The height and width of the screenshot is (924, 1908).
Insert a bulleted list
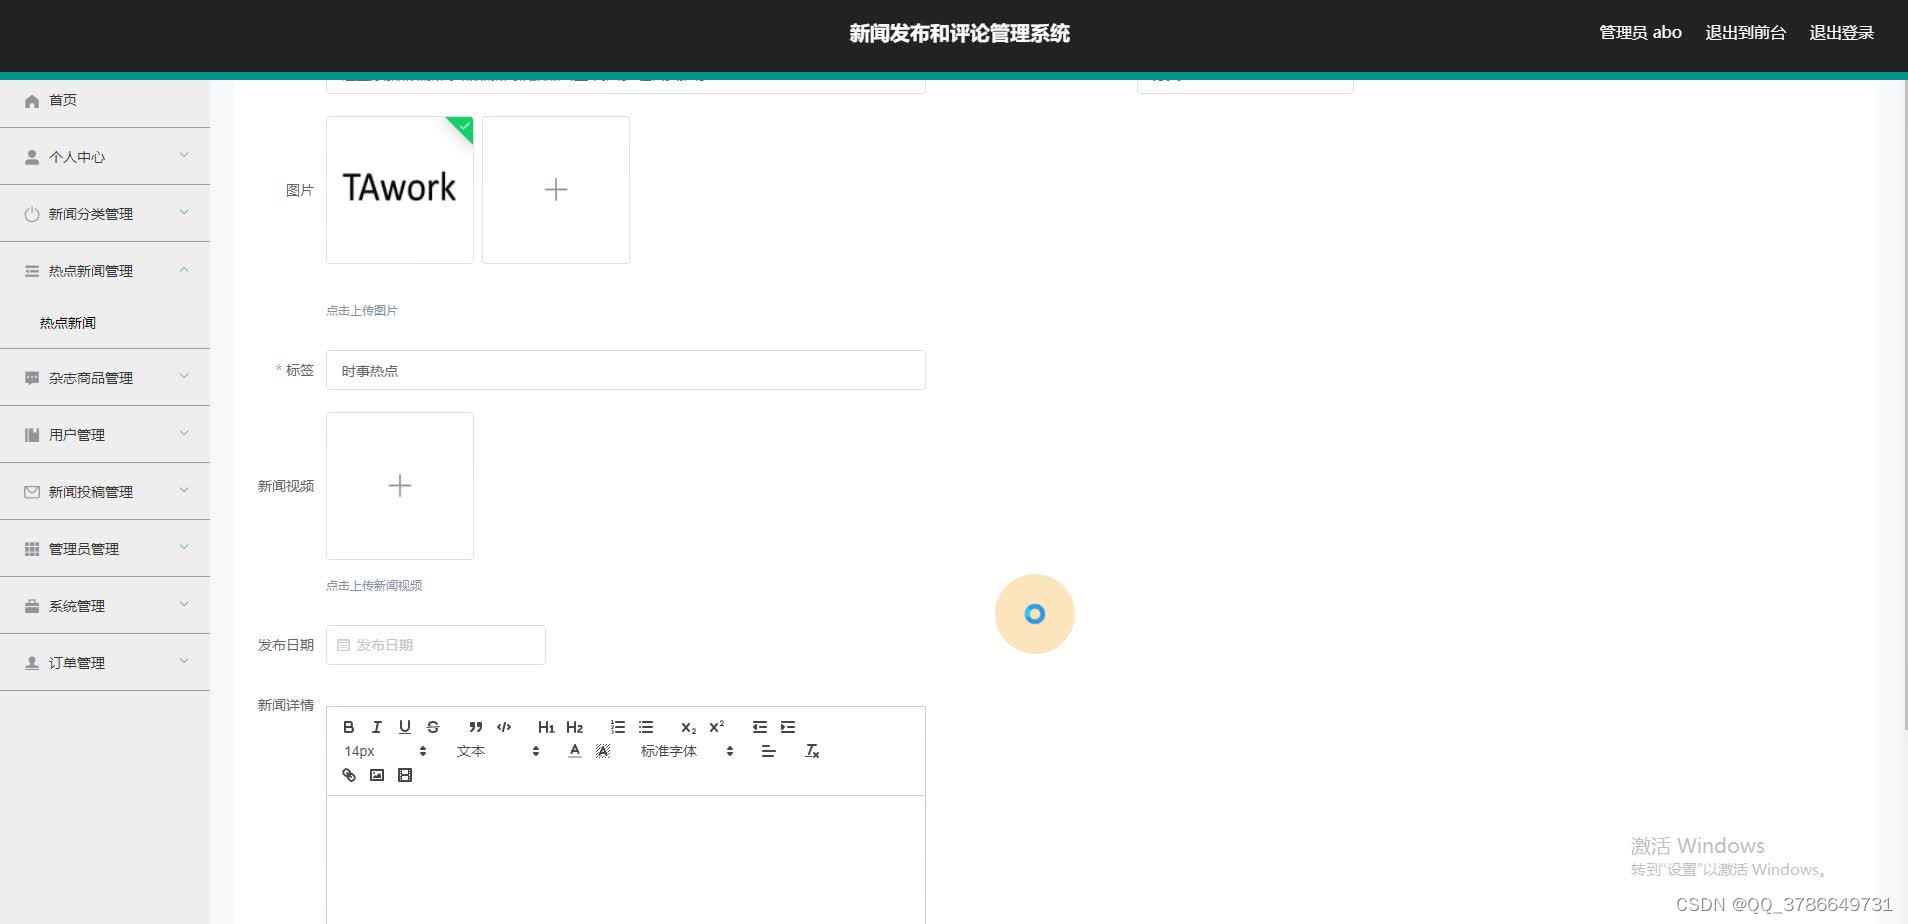pos(646,727)
